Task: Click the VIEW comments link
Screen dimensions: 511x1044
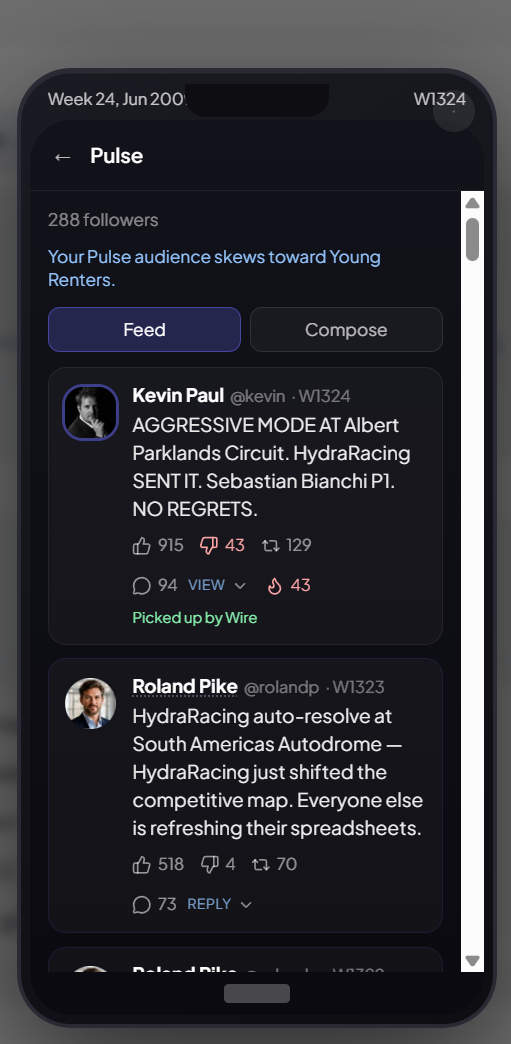Action: coord(206,585)
